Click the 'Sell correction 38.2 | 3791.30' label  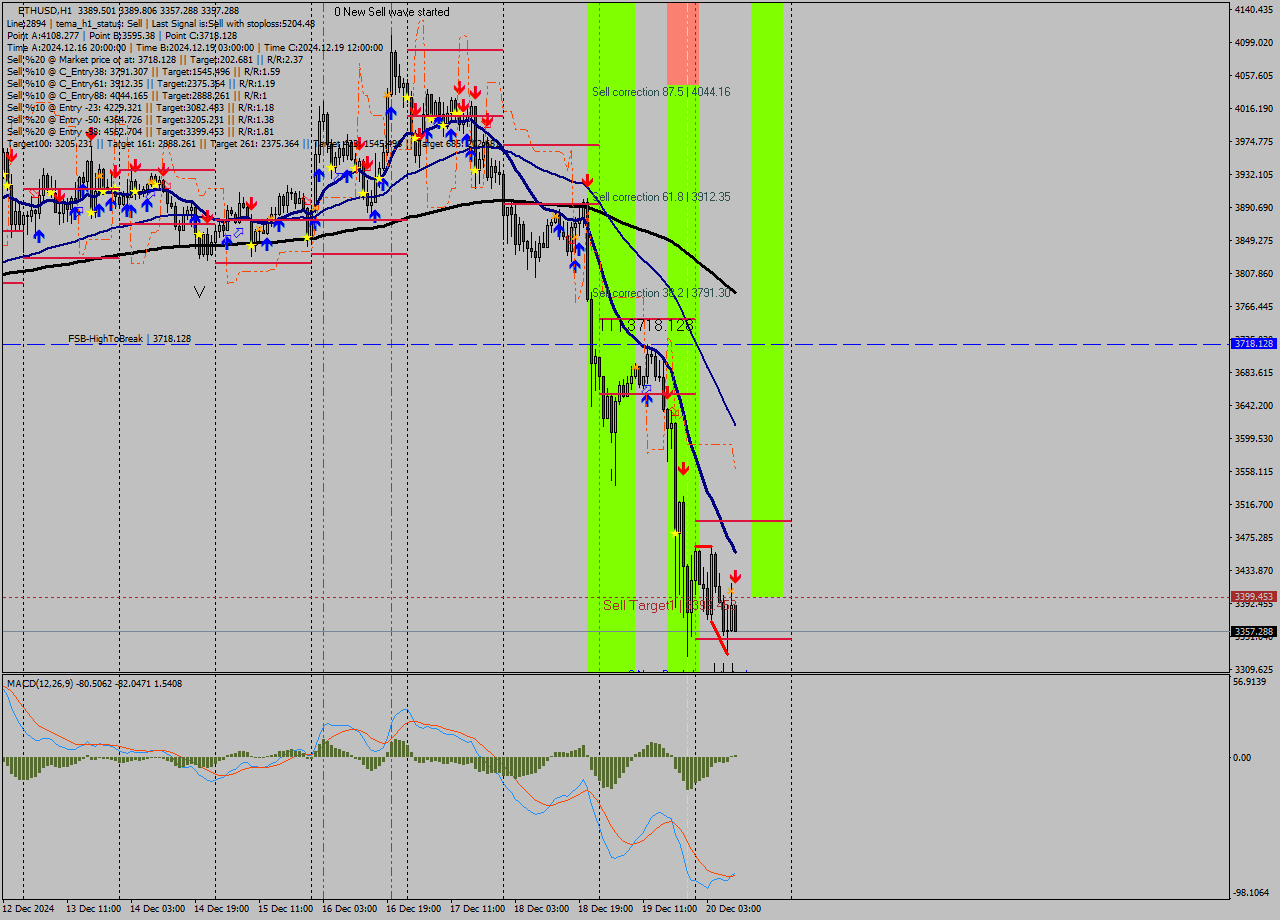click(x=661, y=293)
